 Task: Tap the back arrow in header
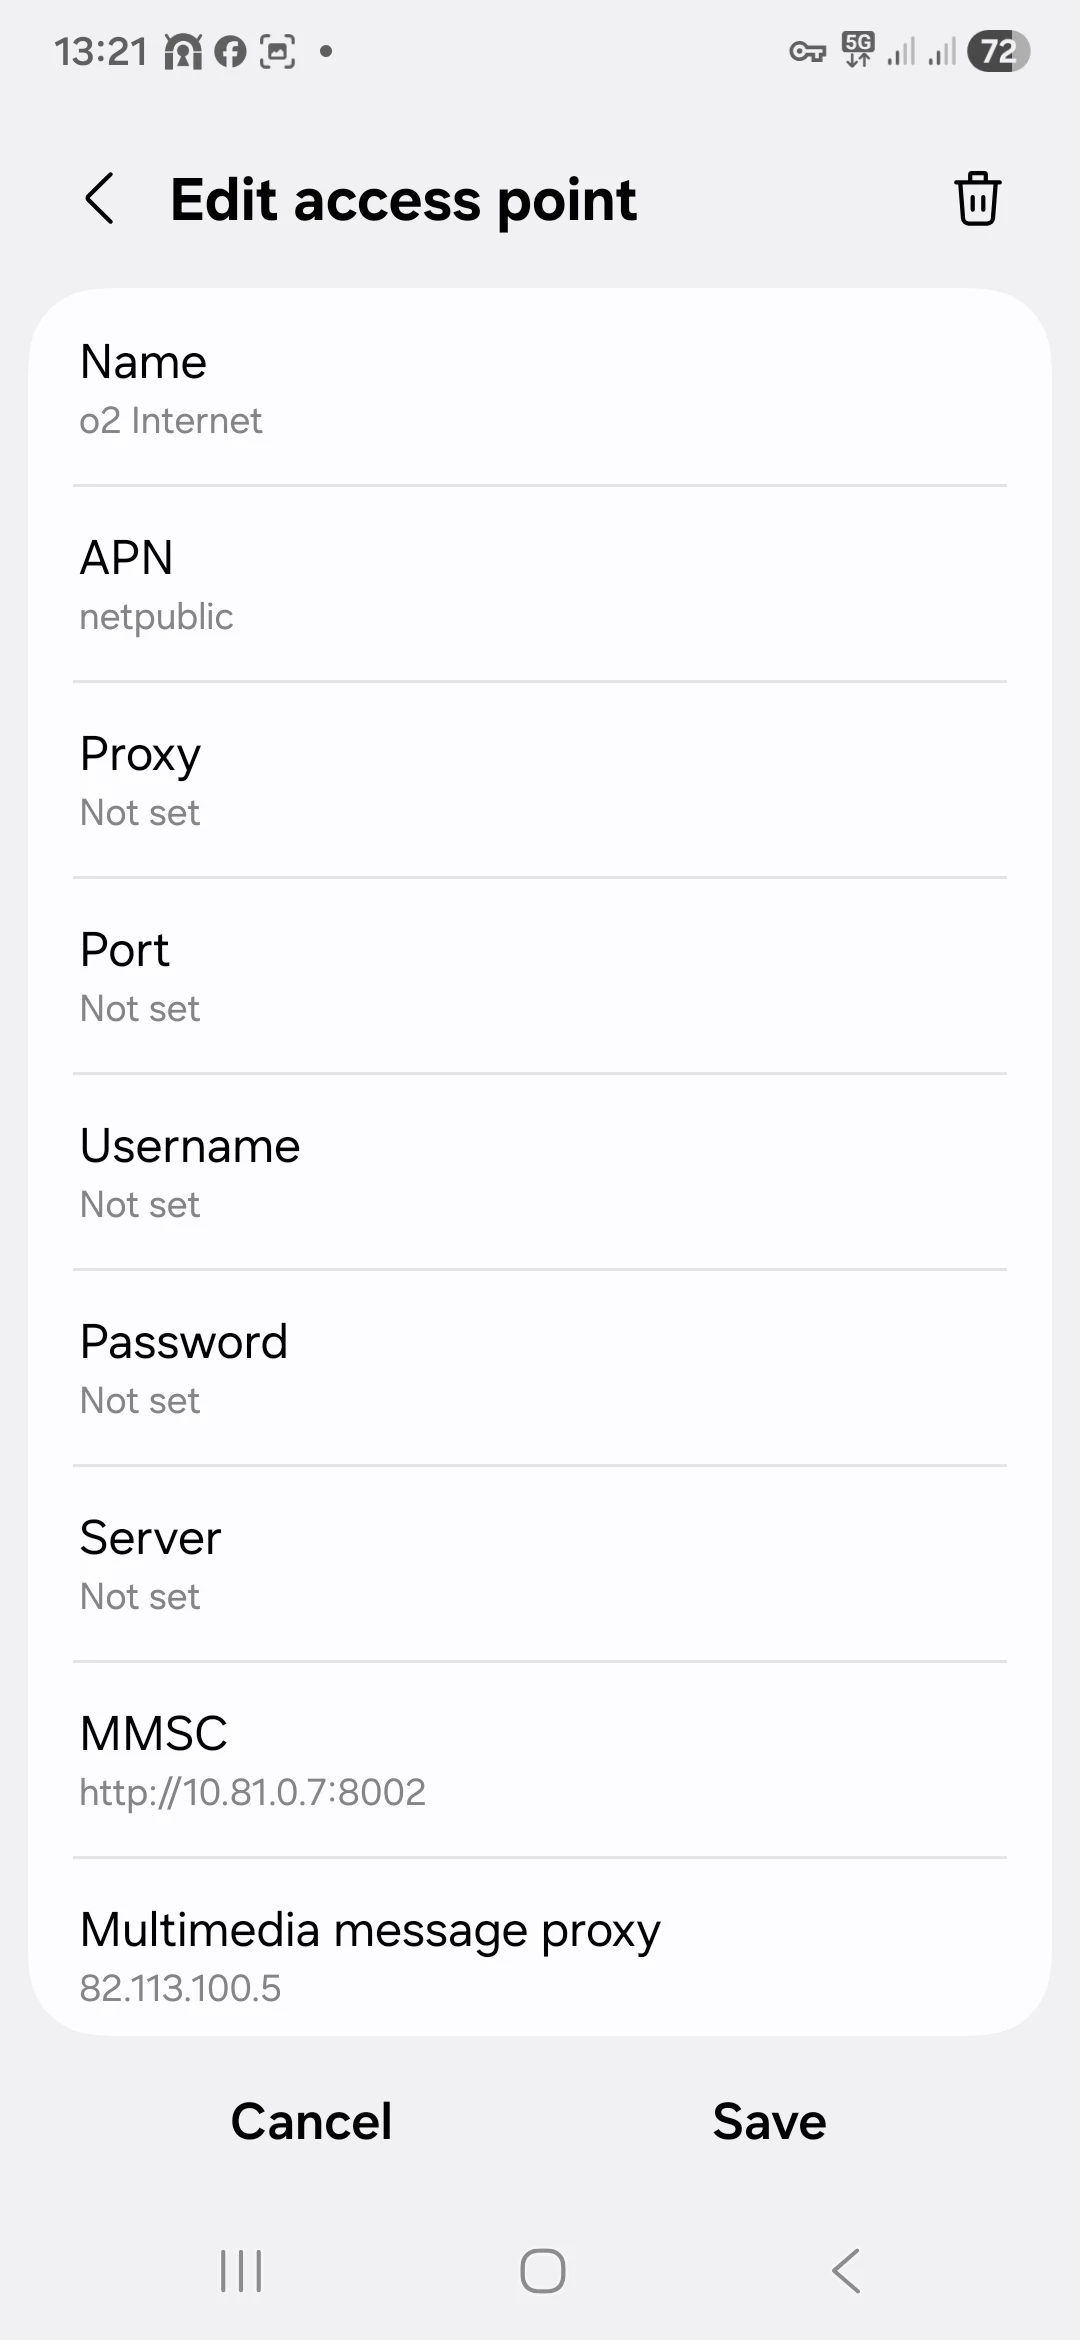[x=100, y=198]
